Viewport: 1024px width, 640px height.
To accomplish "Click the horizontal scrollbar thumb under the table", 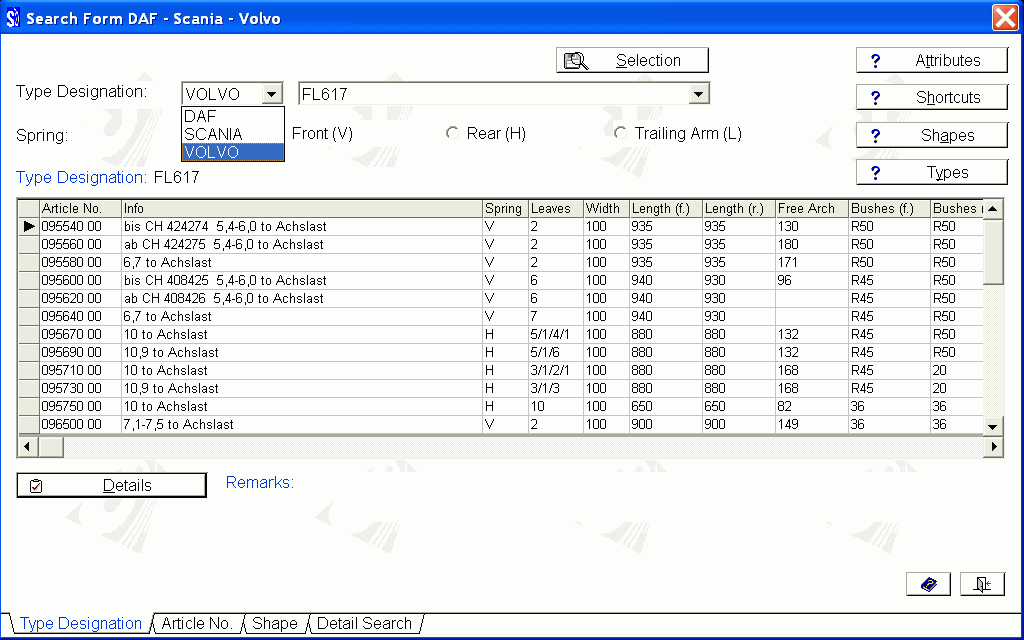I will click(x=50, y=447).
